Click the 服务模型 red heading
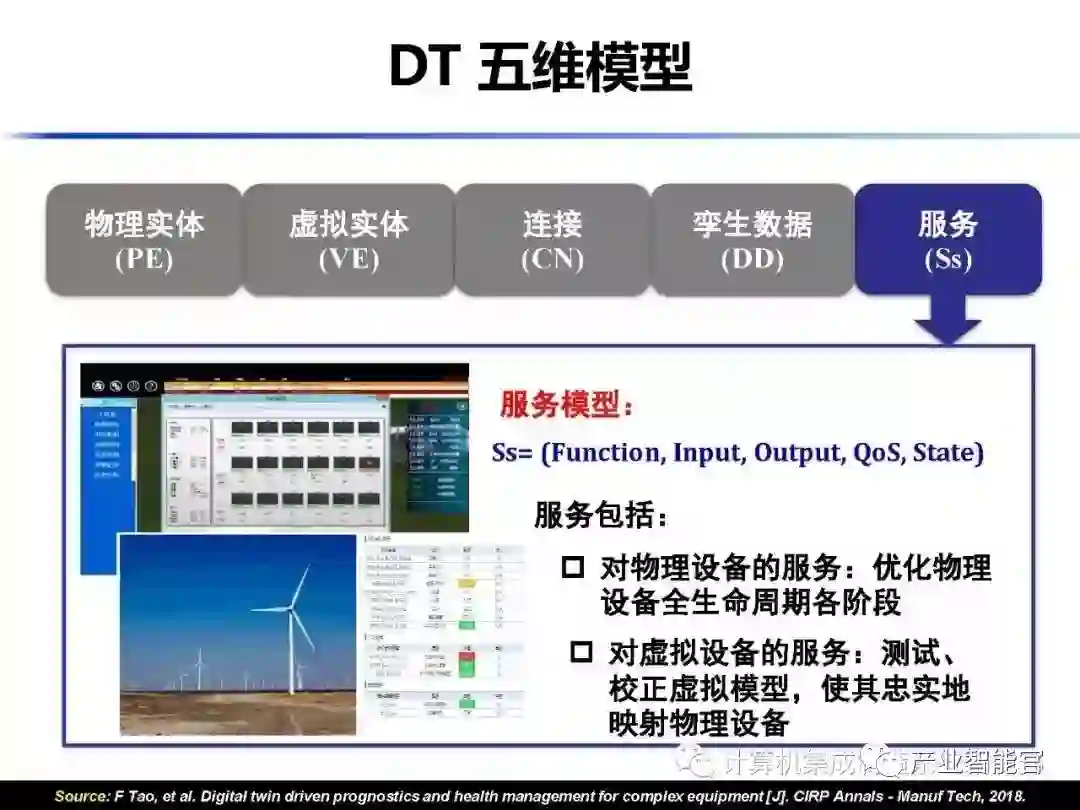This screenshot has height=810, width=1080. point(566,404)
